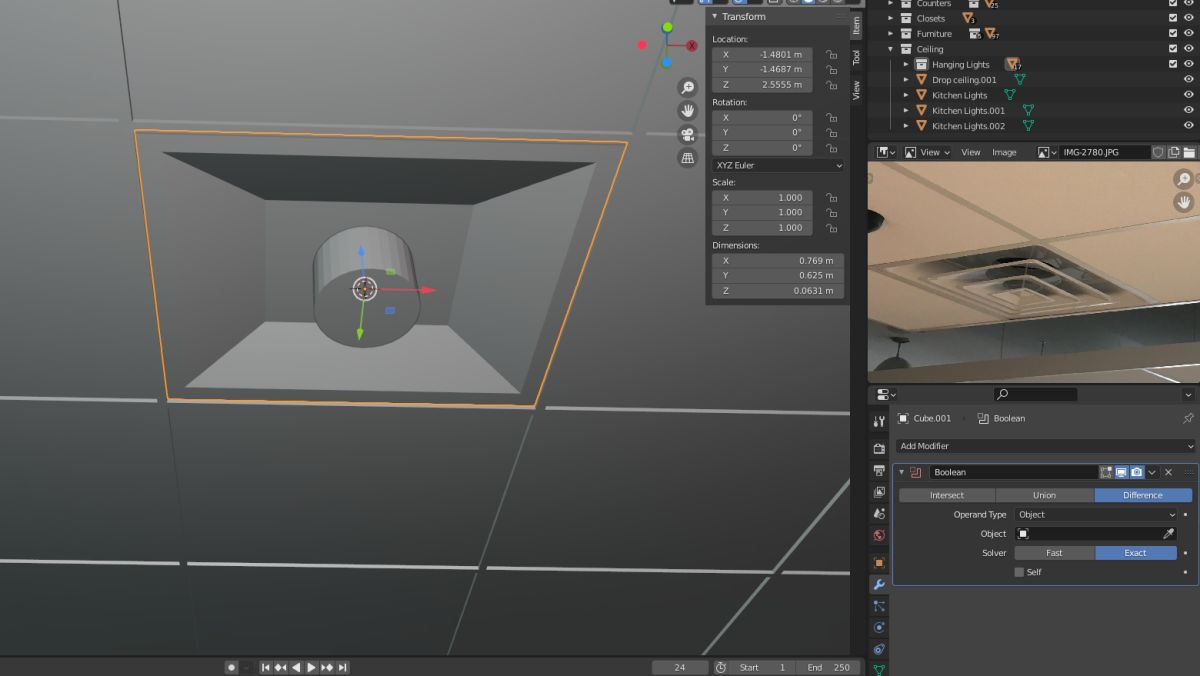The width and height of the screenshot is (1200, 676).
Task: Collapse the Ceiling collection
Action: coord(891,49)
